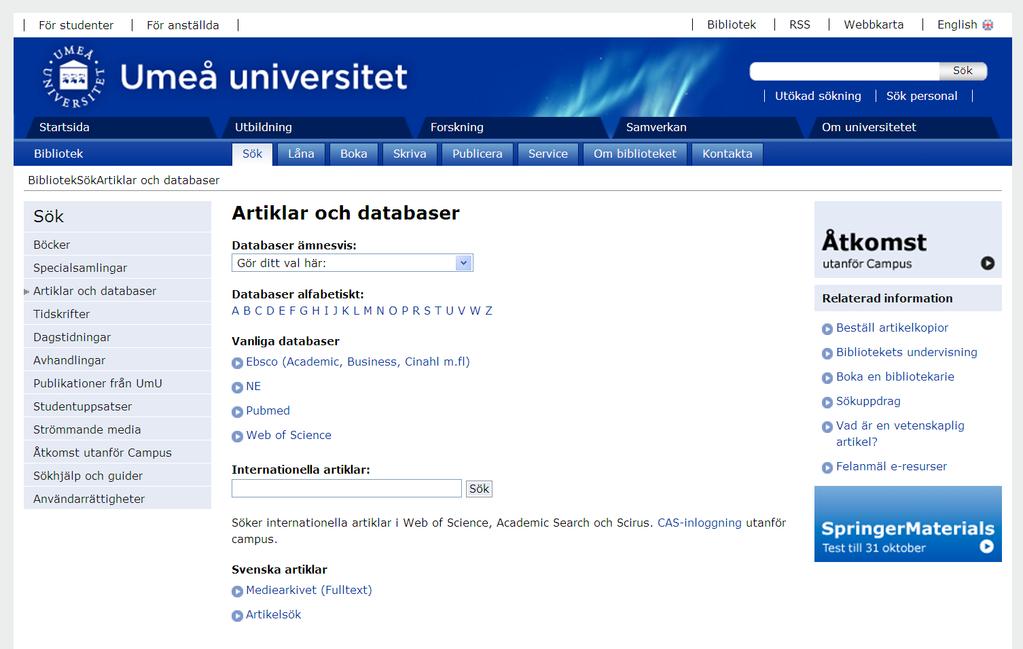Open Vad är en vetenskaplig artikel link
The image size is (1023, 649).
click(x=900, y=434)
